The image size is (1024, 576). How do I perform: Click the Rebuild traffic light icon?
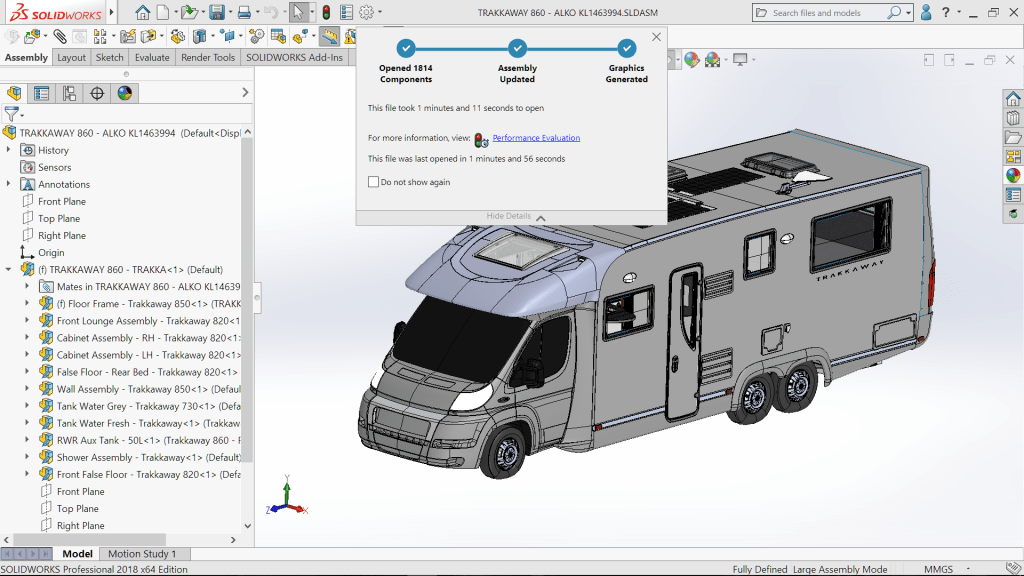(326, 13)
